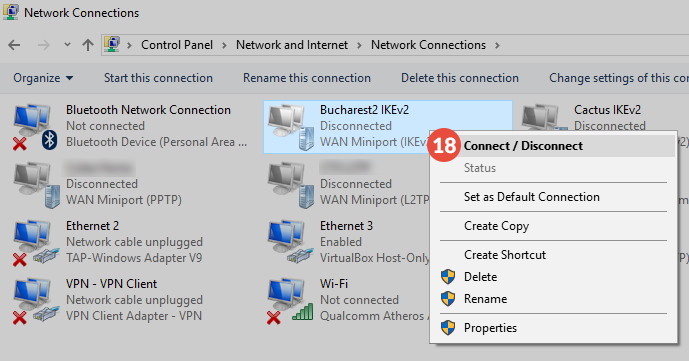Click the Forward navigation arrow
The width and height of the screenshot is (689, 361).
click(x=44, y=45)
